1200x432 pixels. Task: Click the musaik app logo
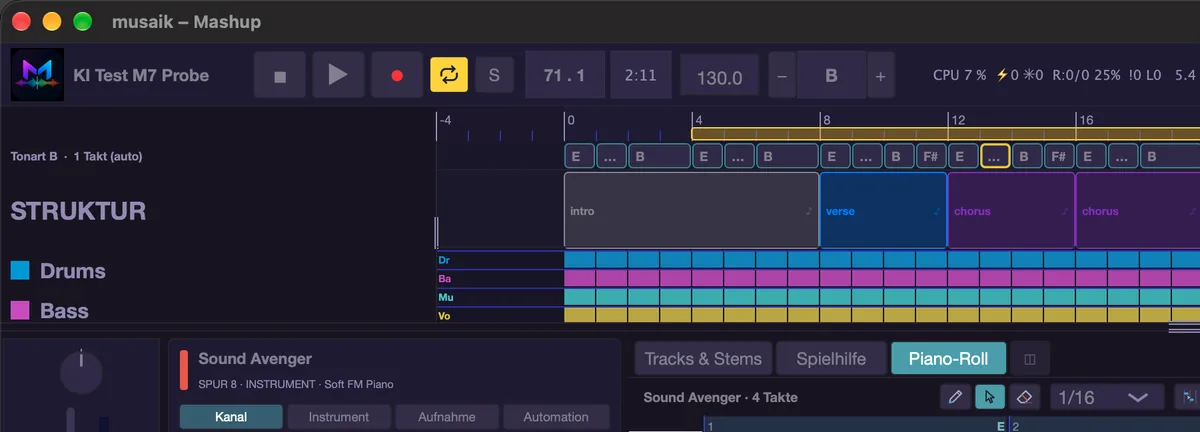(x=37, y=75)
